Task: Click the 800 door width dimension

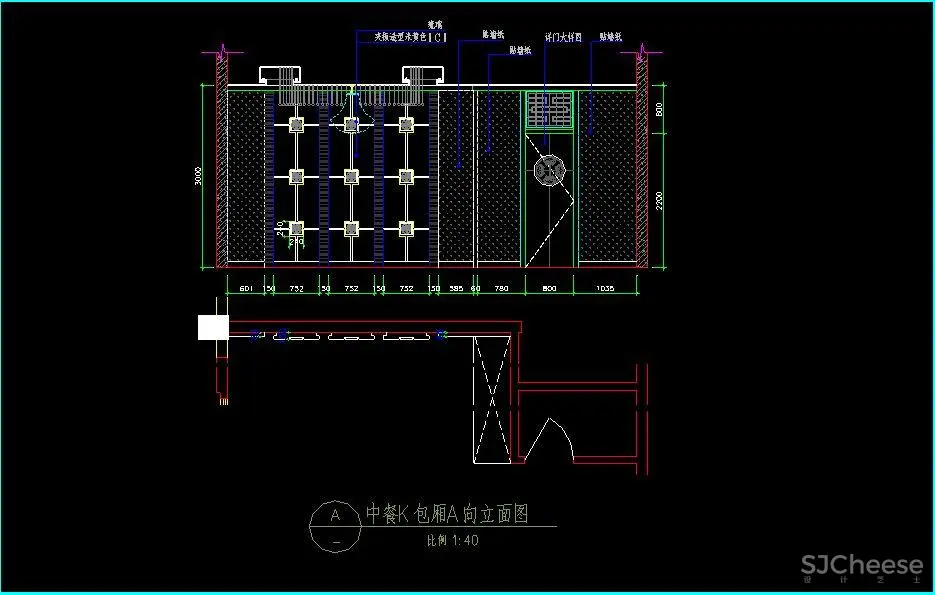Action: [549, 288]
